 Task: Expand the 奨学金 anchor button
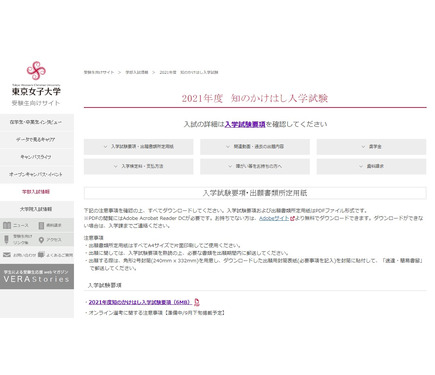pyautogui.click(x=371, y=147)
